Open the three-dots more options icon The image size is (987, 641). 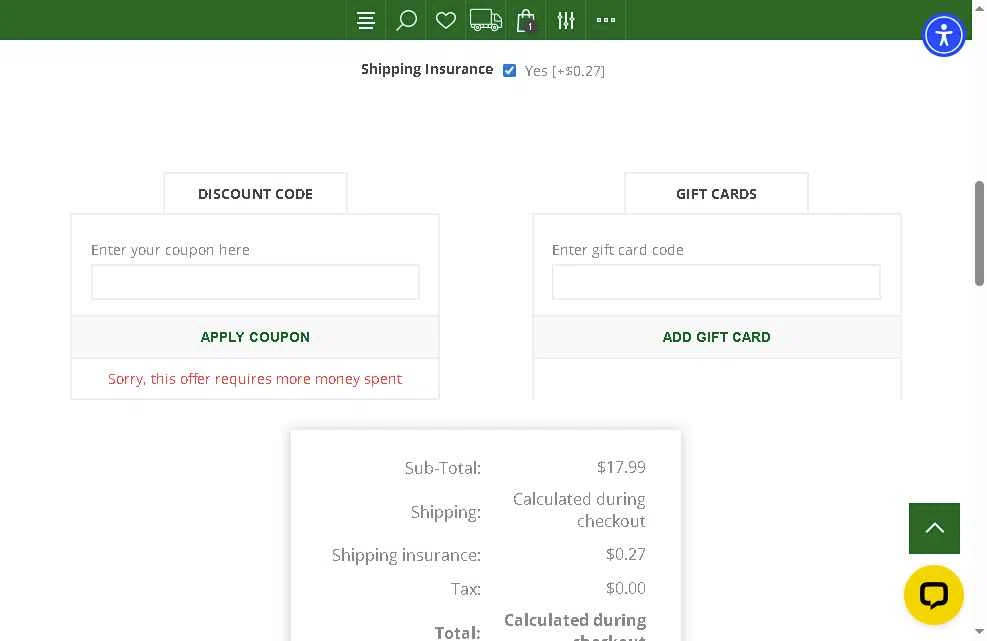coord(606,20)
